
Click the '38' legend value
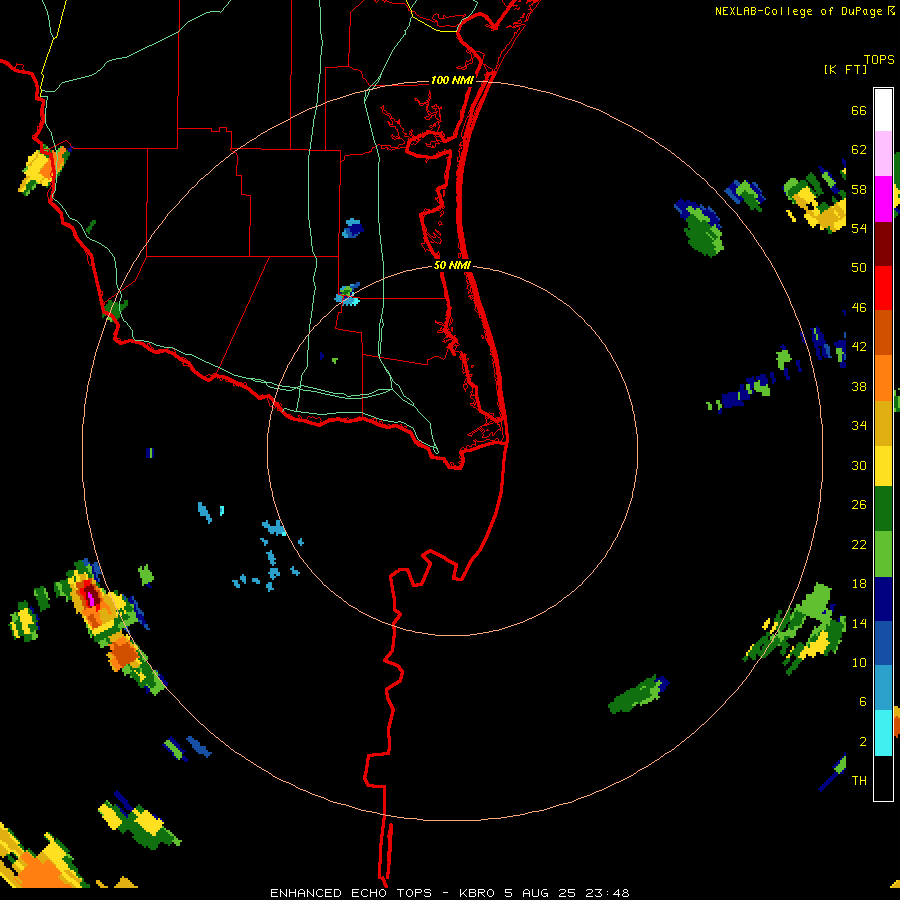click(x=859, y=386)
